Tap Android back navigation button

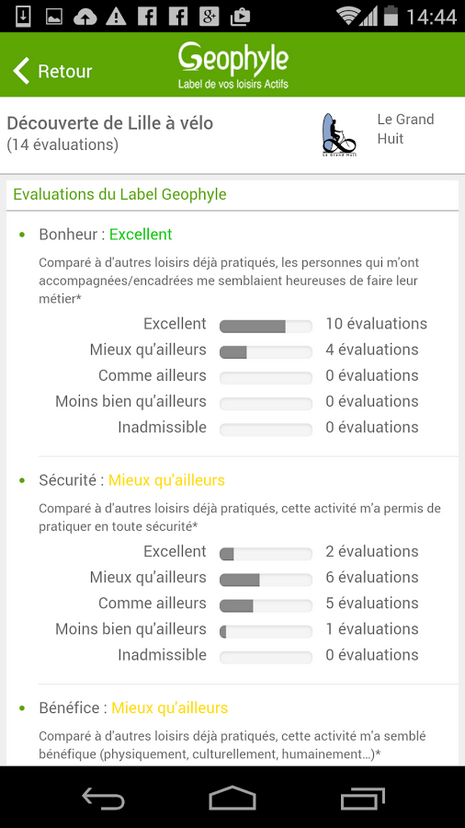point(103,797)
